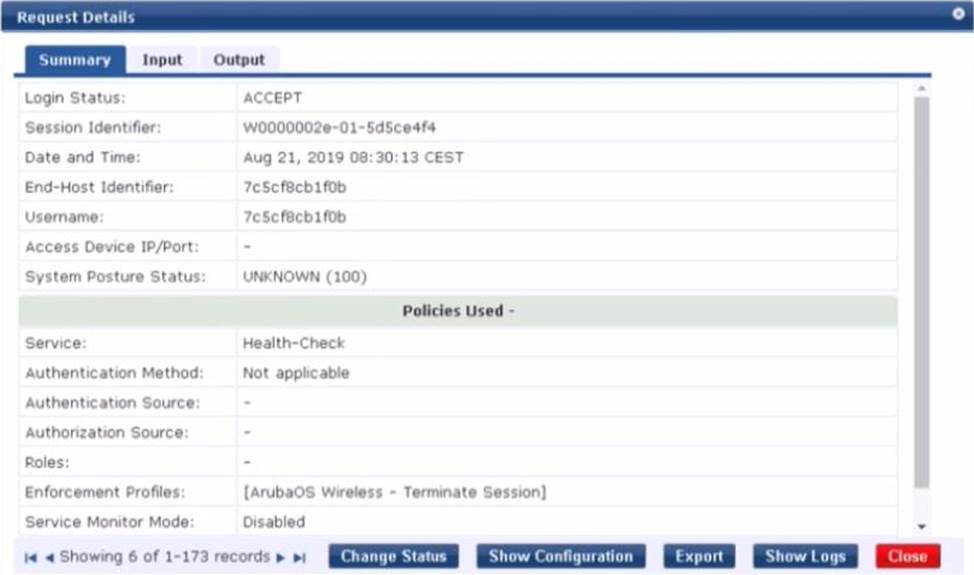This screenshot has width=974, height=575.
Task: Click the vertical scrollbar thumb
Action: 921,300
